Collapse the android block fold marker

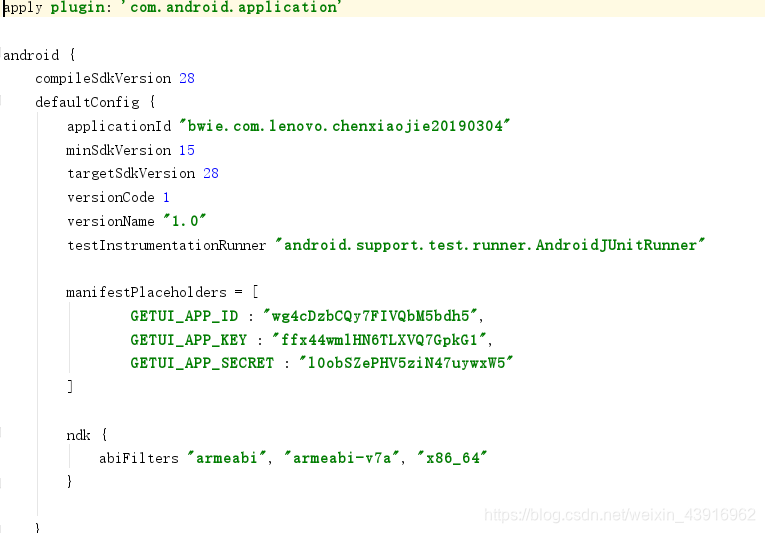[x=1, y=52]
